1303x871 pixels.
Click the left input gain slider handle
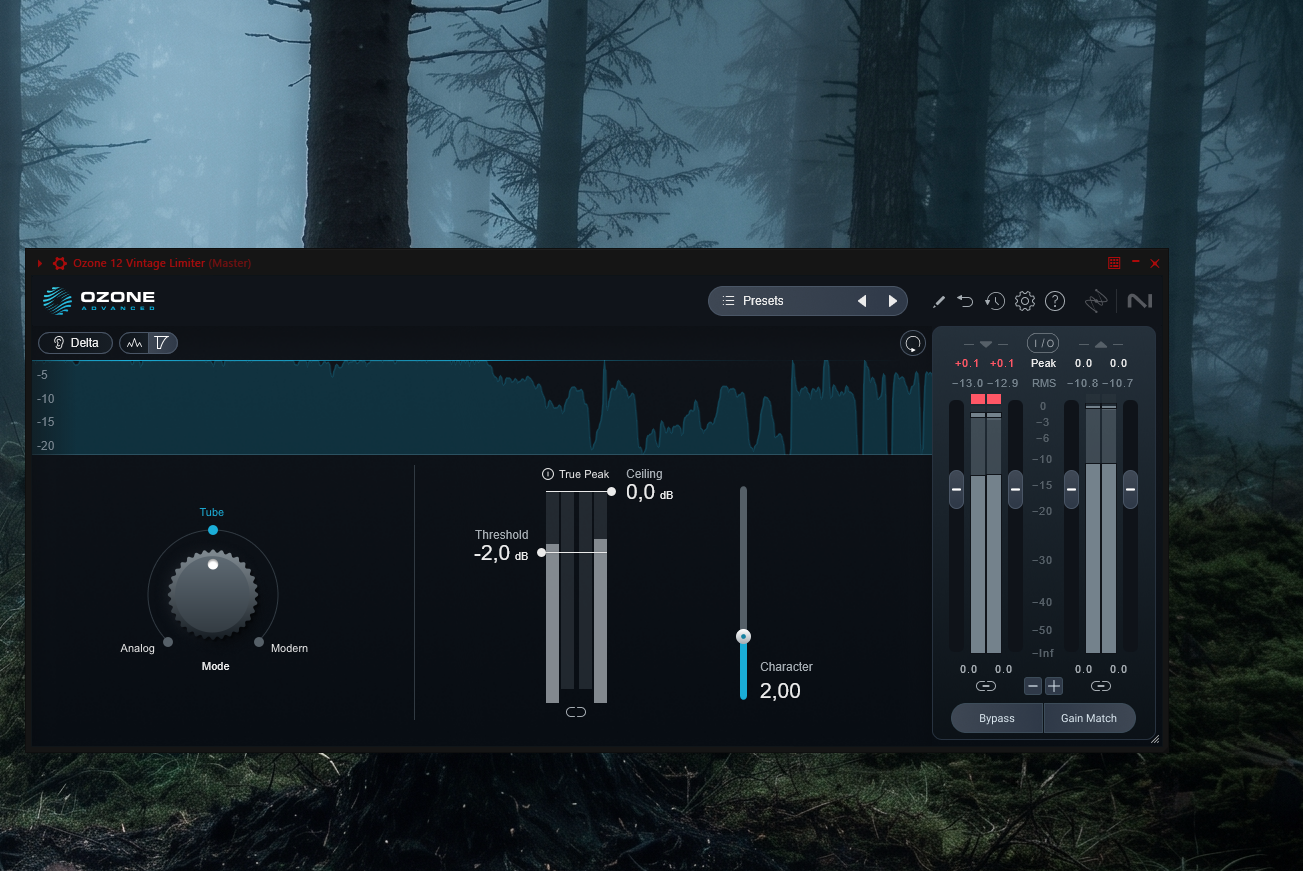point(956,490)
